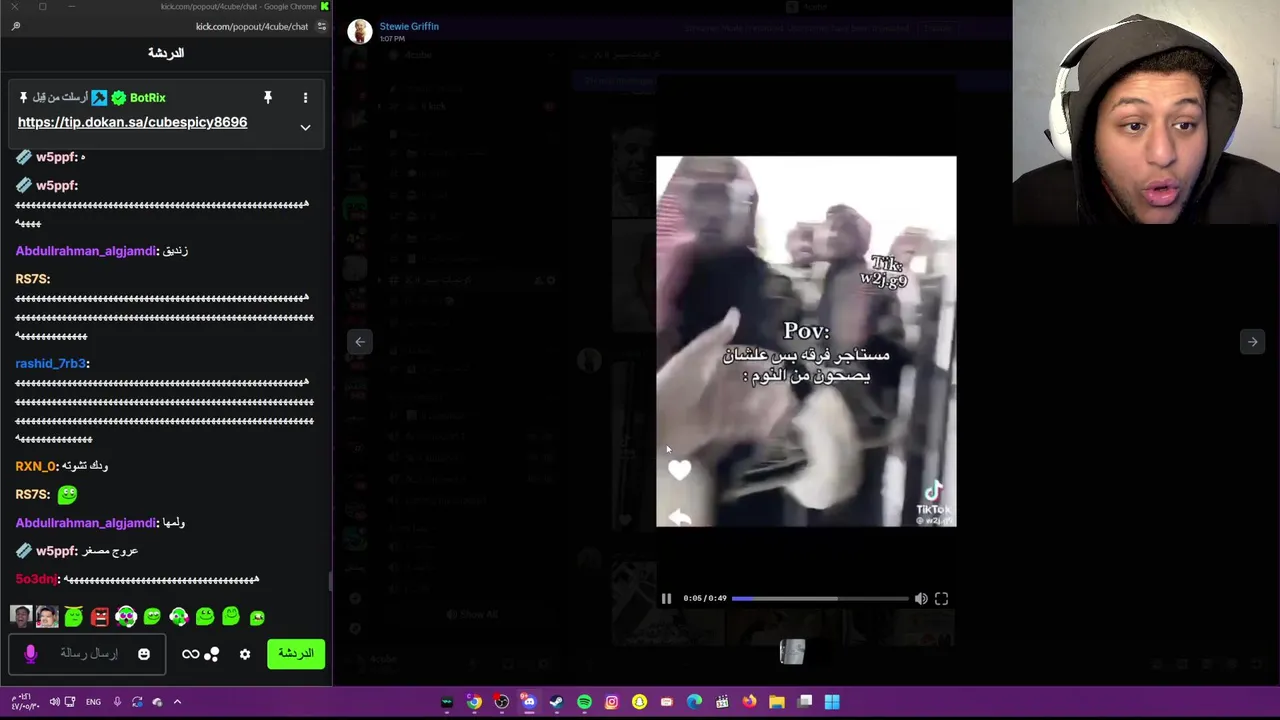Open OBS Studio from taskbar
The width and height of the screenshot is (1280, 720).
click(x=501, y=702)
